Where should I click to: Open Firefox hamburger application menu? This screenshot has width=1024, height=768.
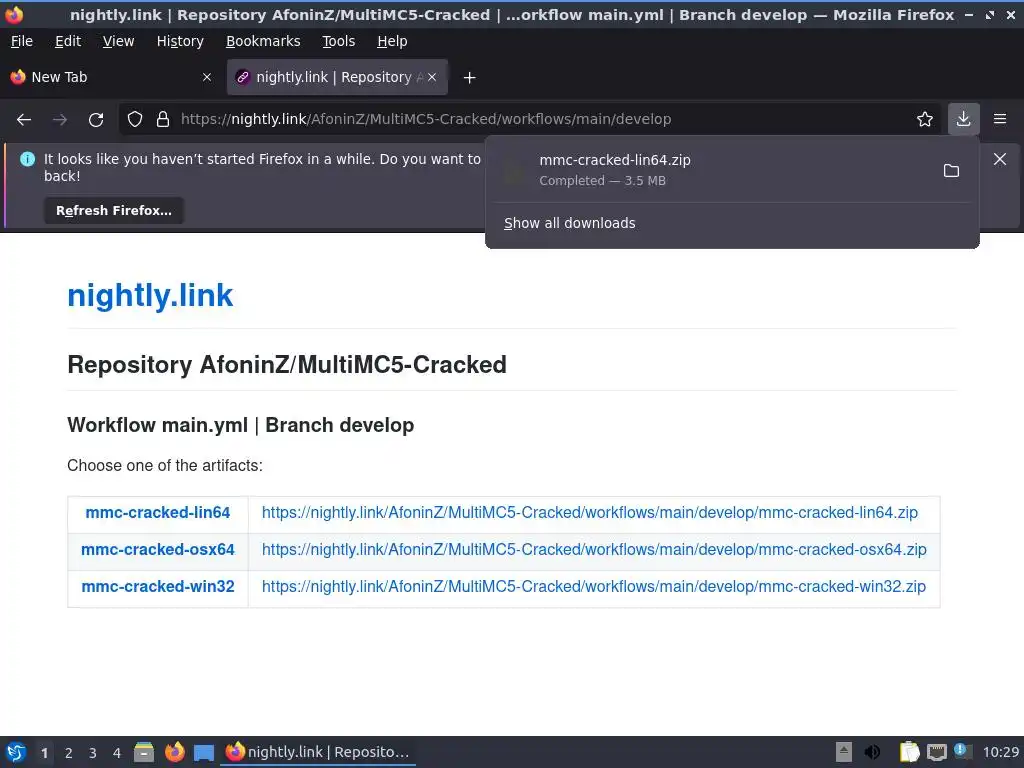tap(1000, 119)
